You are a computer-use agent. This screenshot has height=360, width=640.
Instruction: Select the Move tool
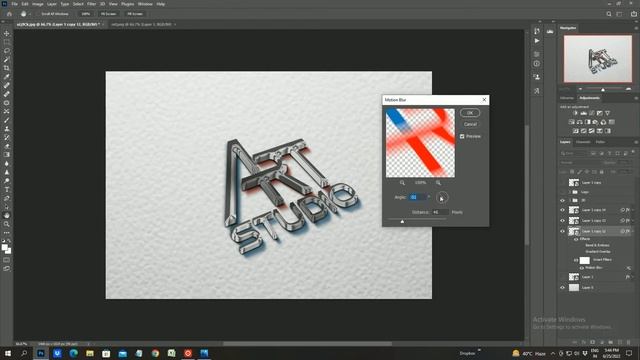coord(7,33)
